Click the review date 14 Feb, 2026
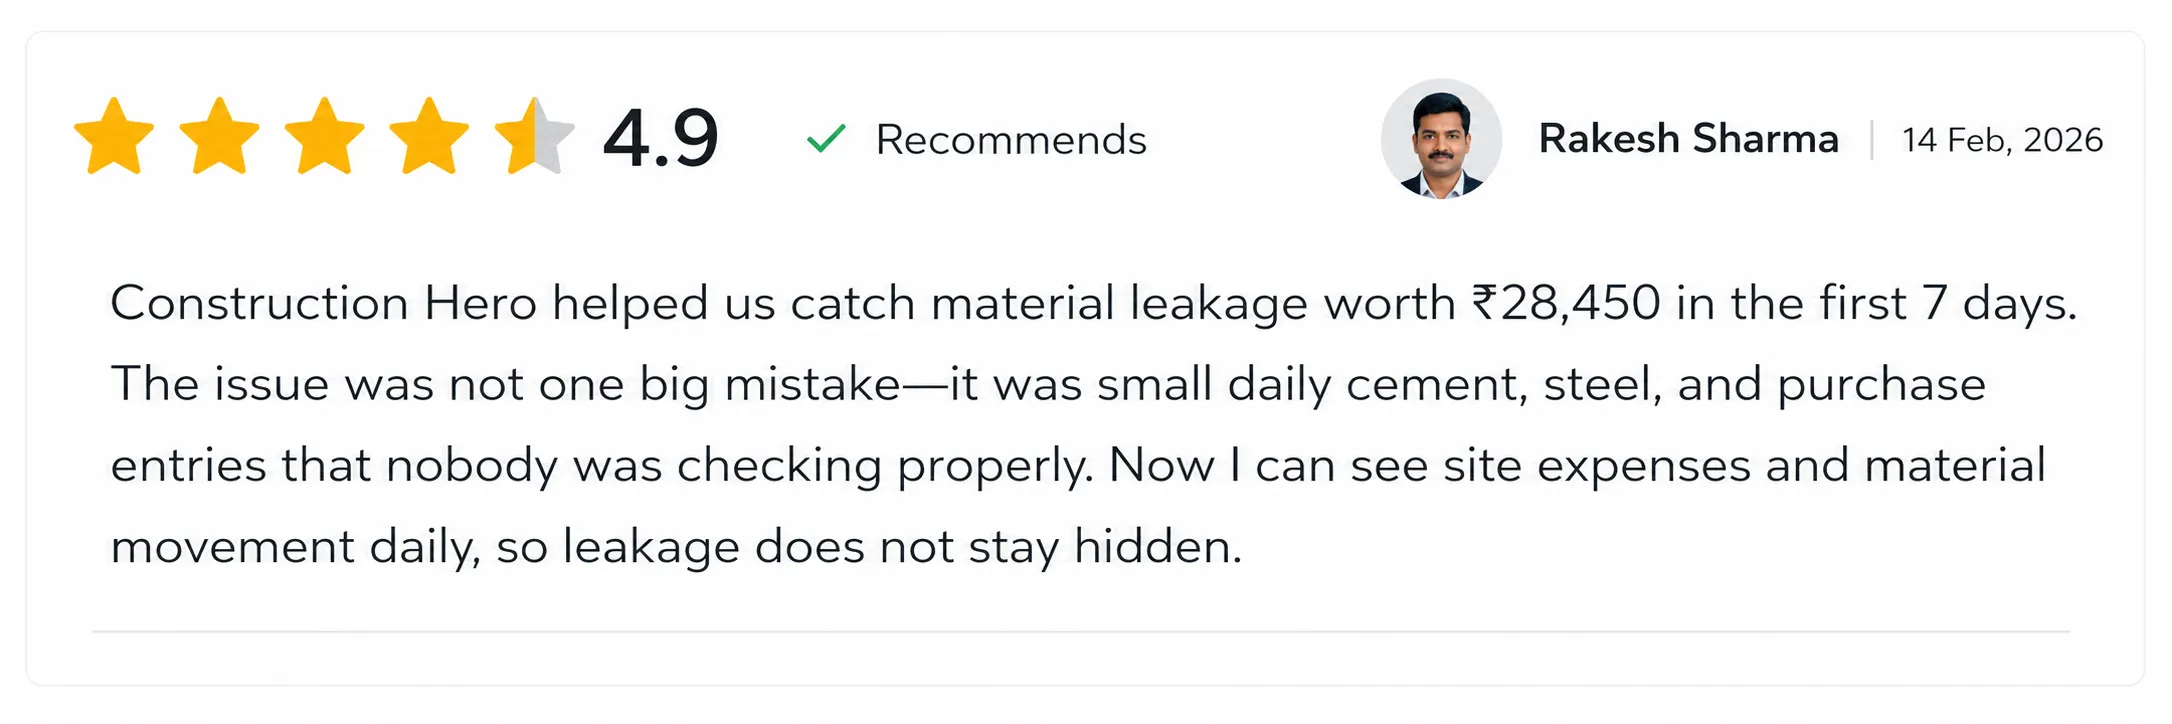Screen dimensions: 2172x724 coord(2002,140)
